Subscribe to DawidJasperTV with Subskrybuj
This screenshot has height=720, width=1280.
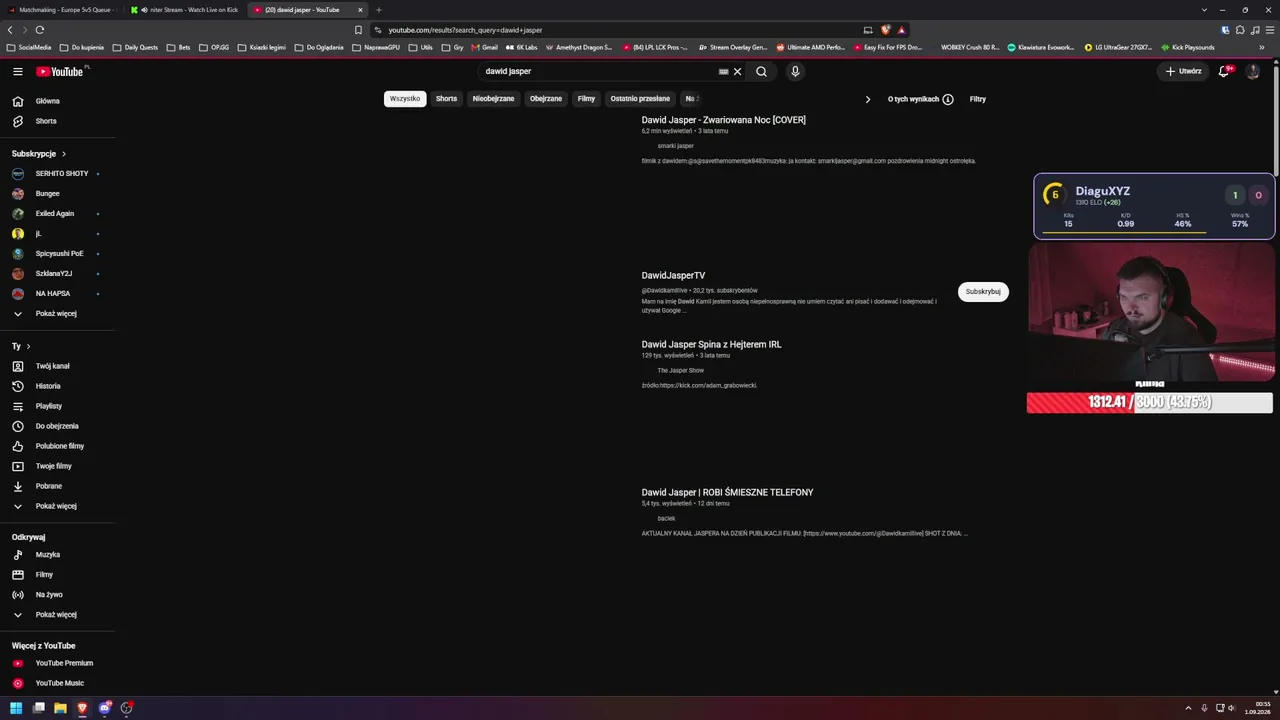click(x=983, y=292)
